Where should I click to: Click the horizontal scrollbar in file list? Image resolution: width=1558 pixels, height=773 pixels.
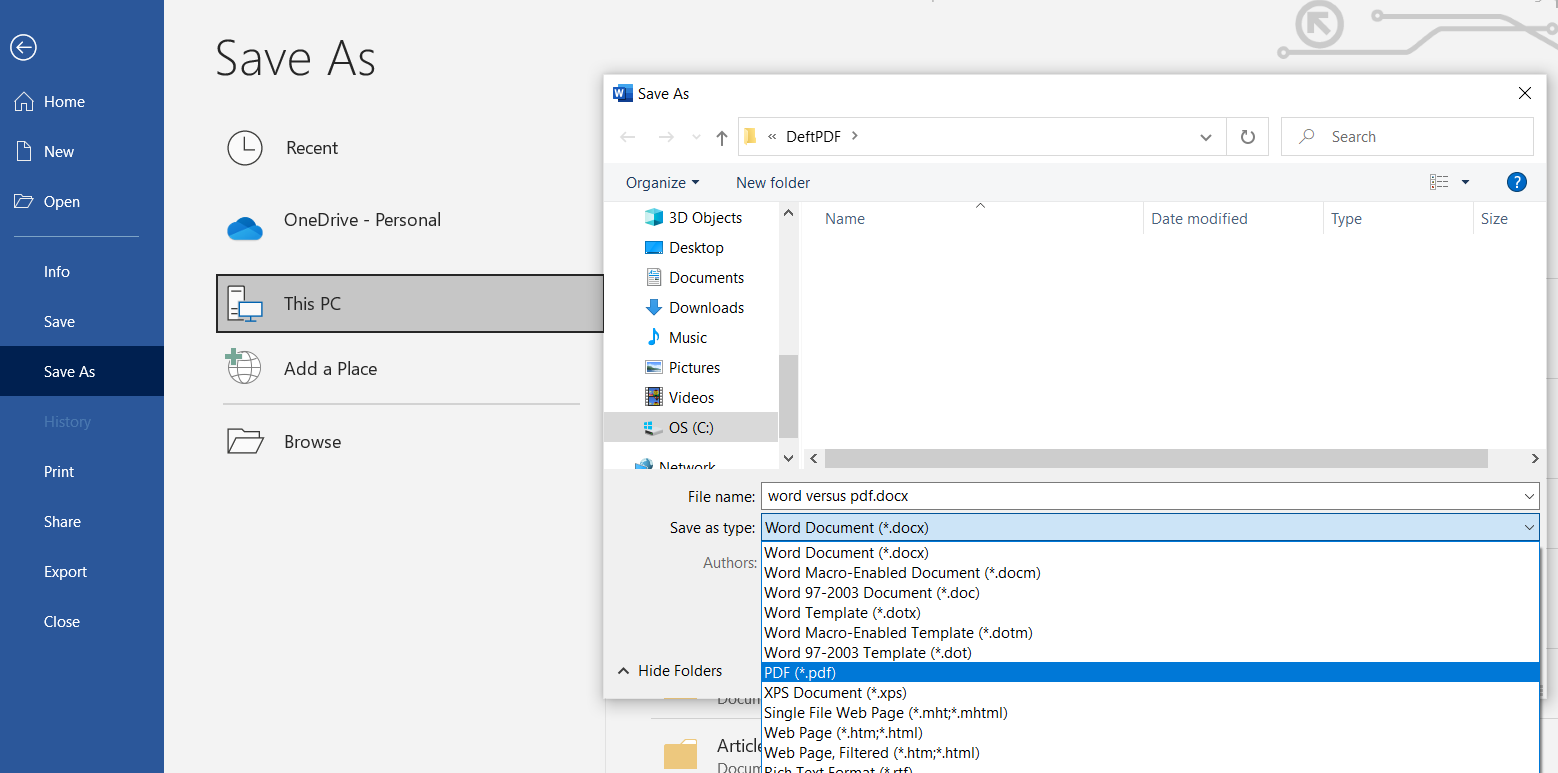1156,458
